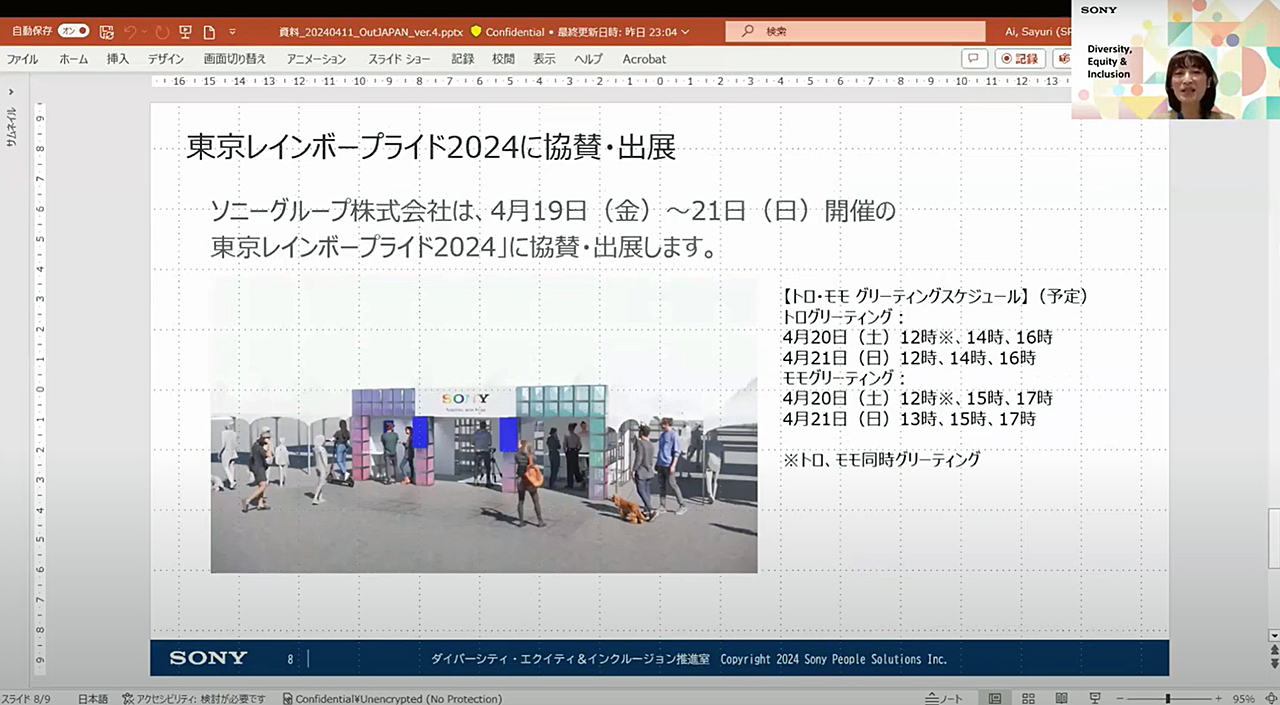
Task: Click the speaker webcam video thumbnail
Action: pos(1176,59)
